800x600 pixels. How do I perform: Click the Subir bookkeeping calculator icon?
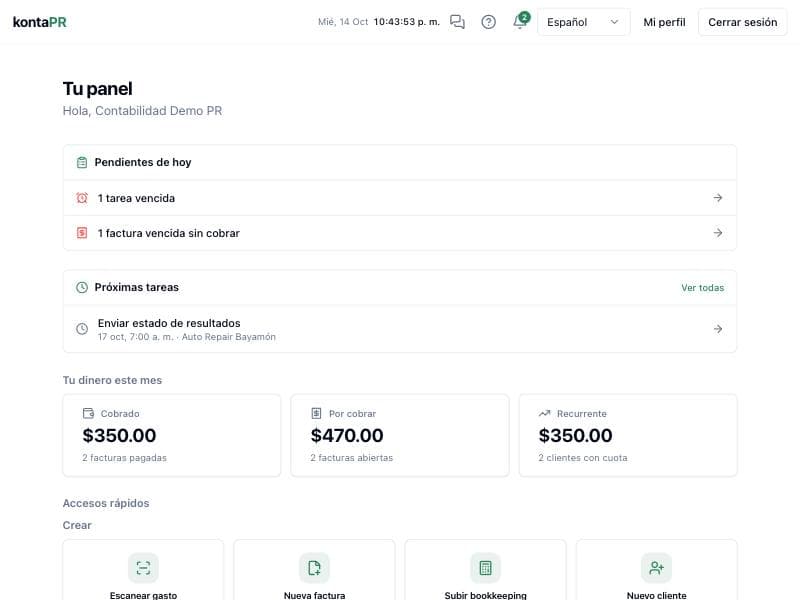point(485,568)
